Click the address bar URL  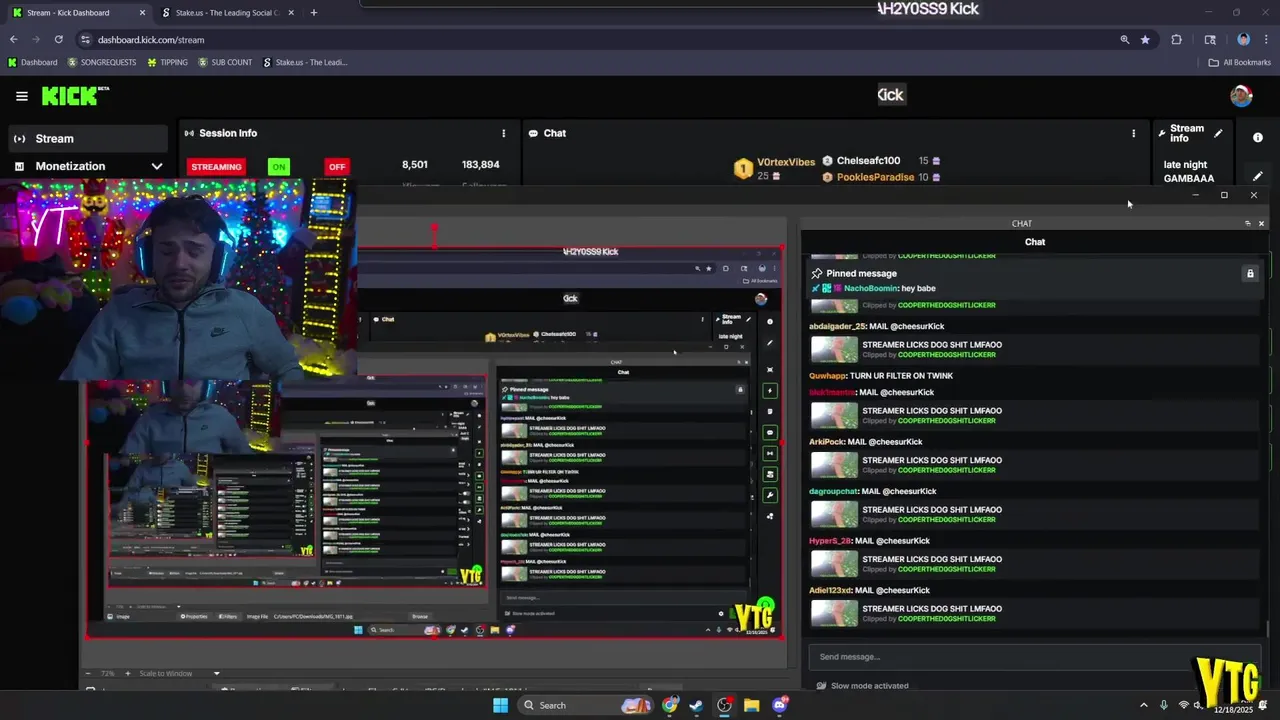click(x=151, y=40)
